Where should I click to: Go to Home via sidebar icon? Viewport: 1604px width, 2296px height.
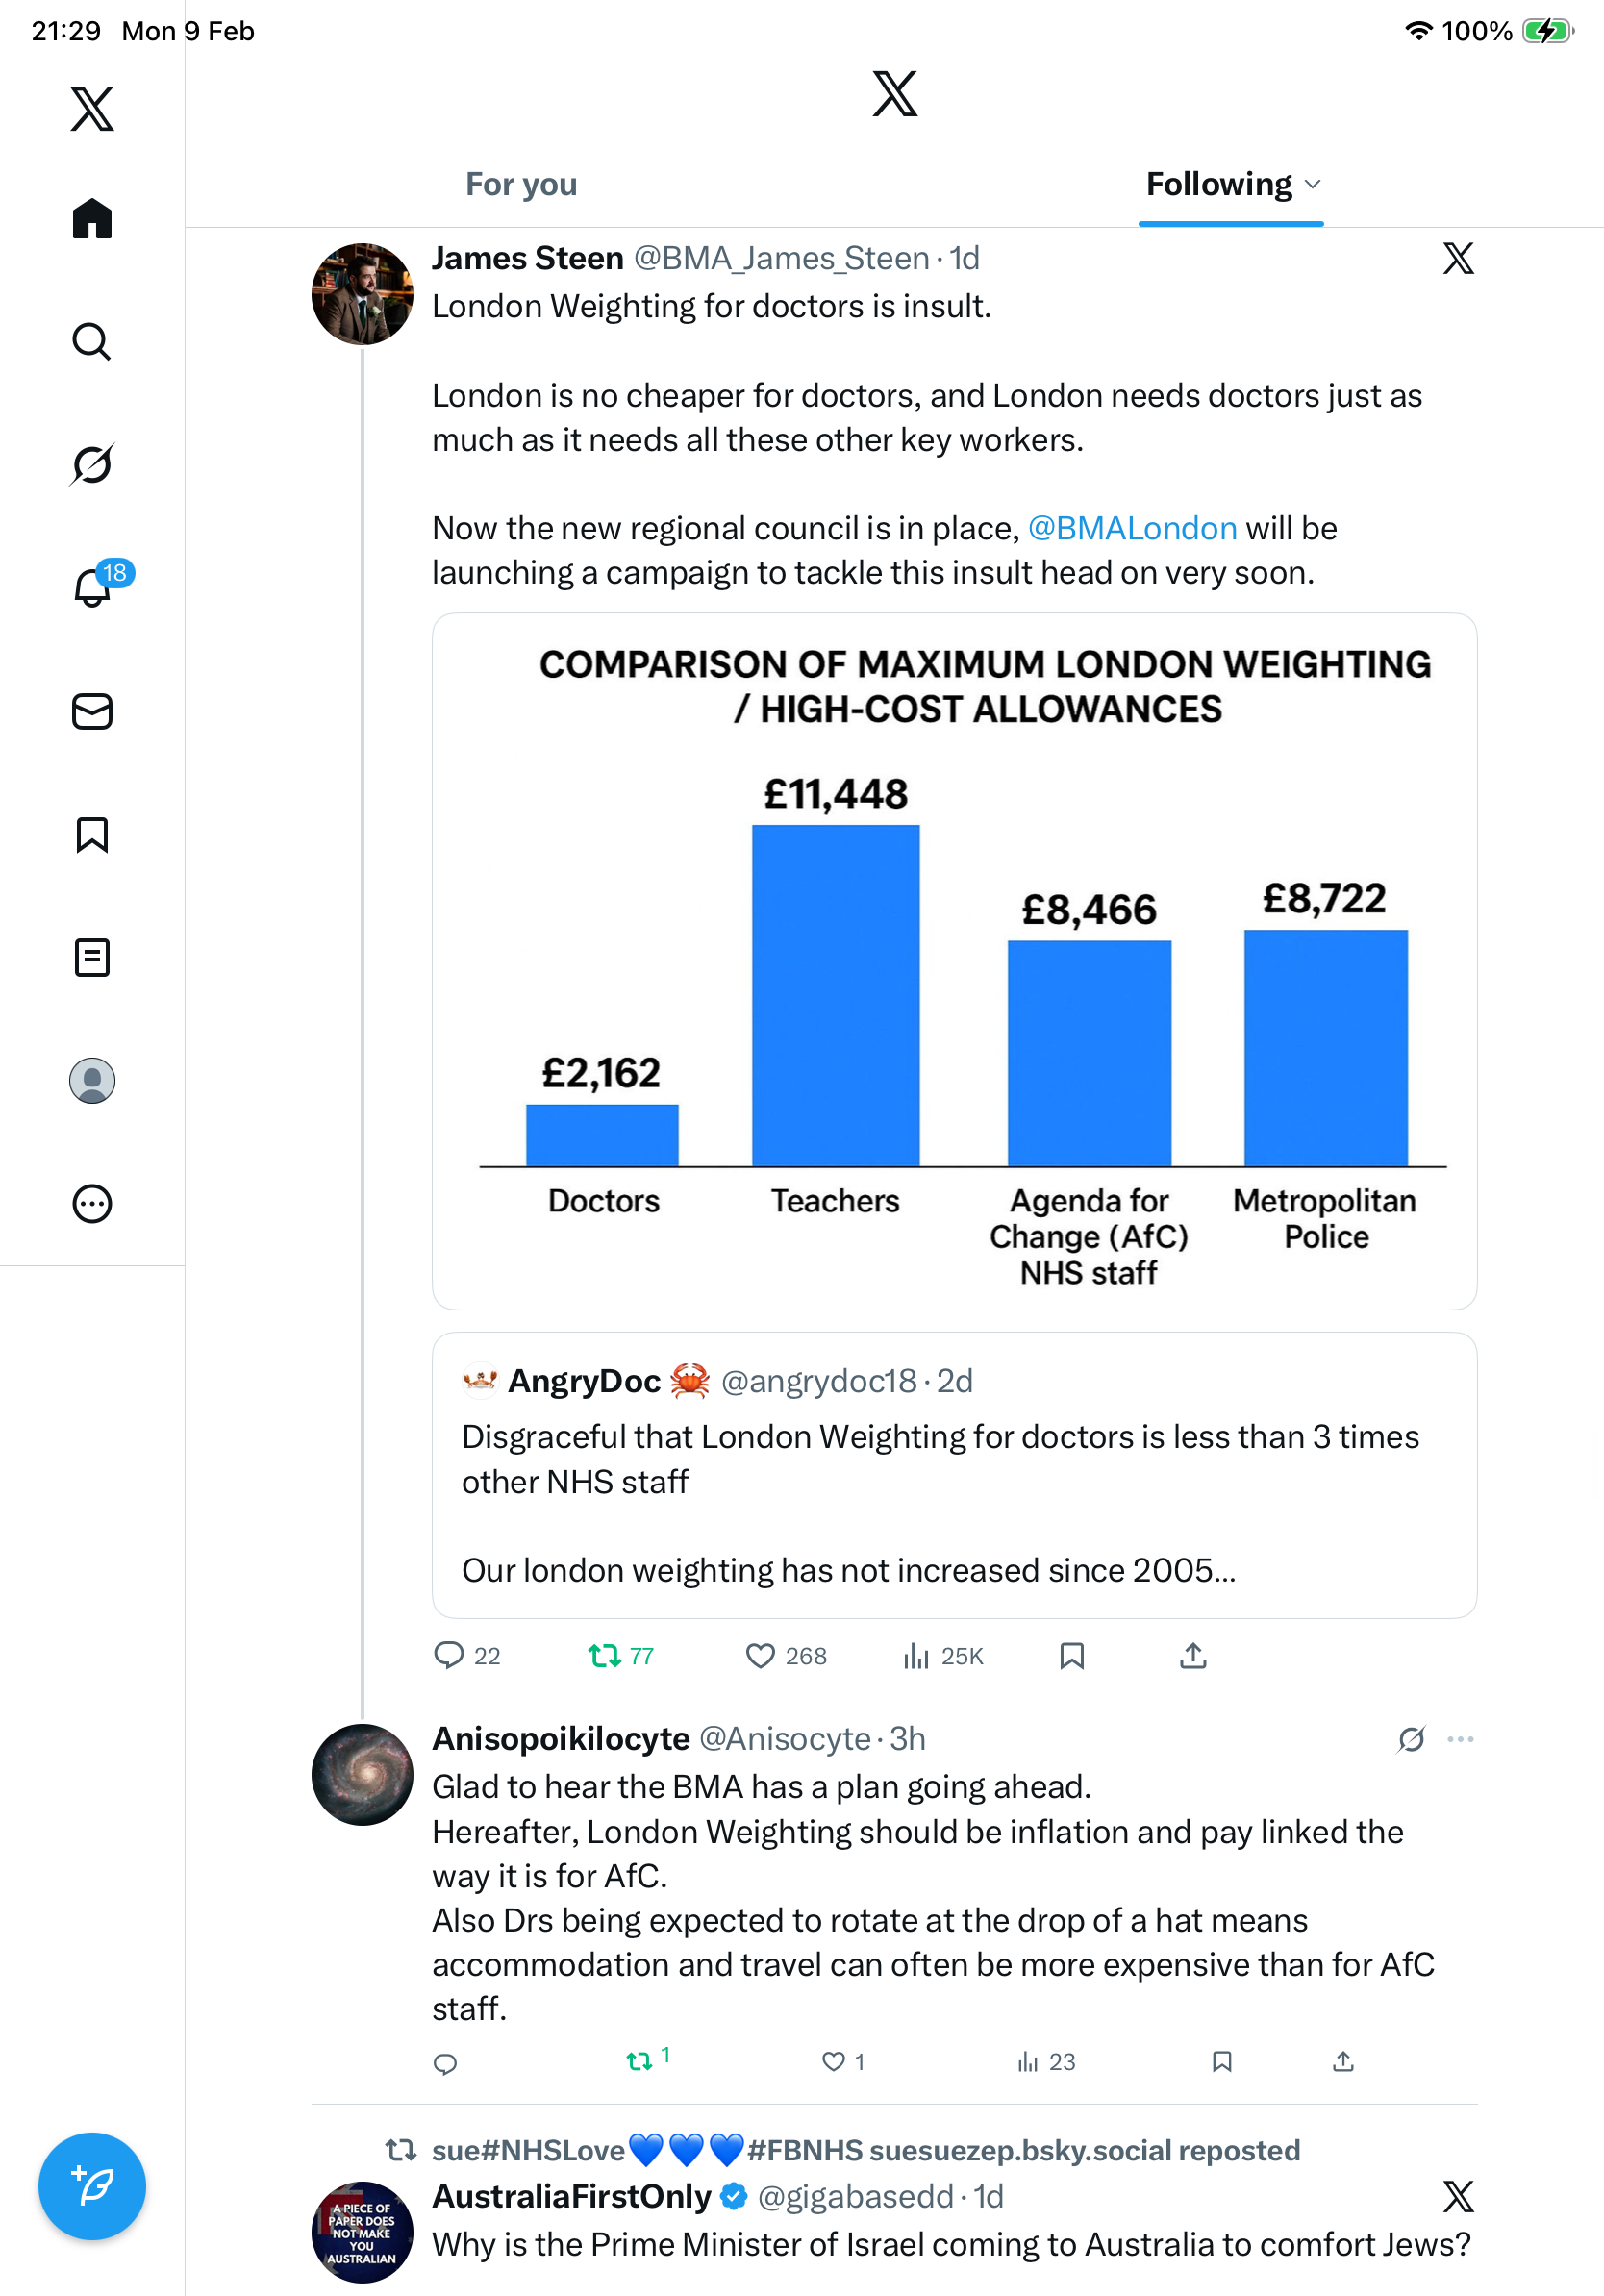click(x=92, y=218)
